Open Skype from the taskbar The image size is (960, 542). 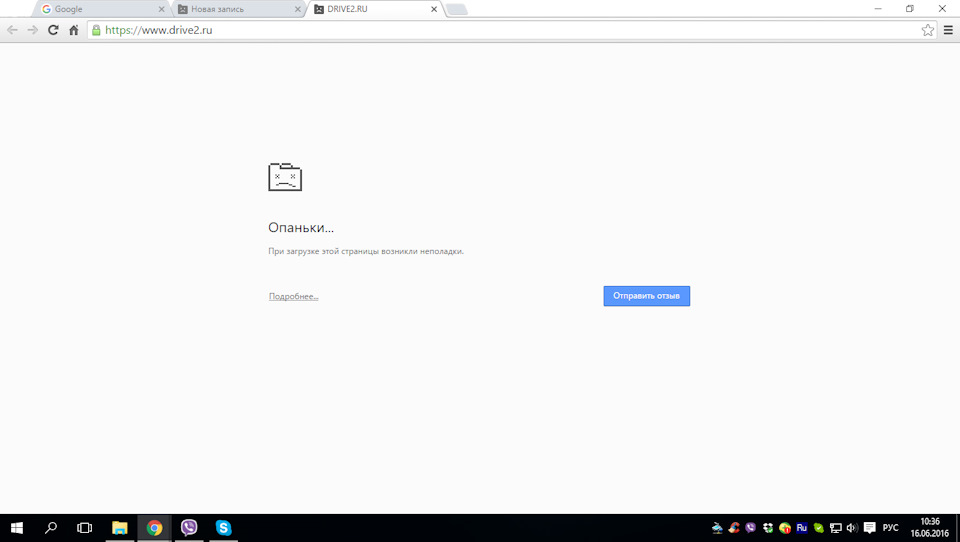click(x=223, y=527)
